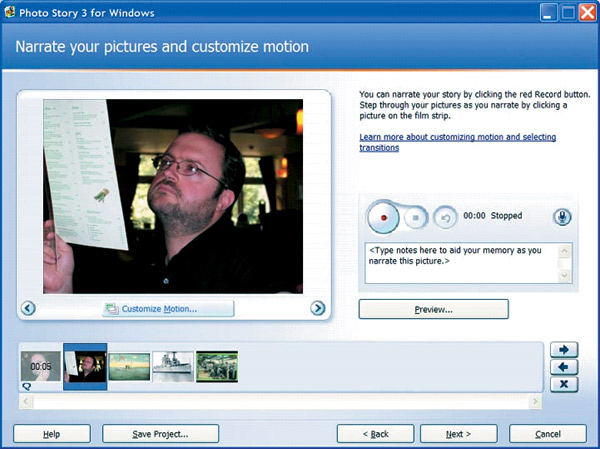The height and width of the screenshot is (449, 600).
Task: Remove selected picture with X button
Action: 562,384
